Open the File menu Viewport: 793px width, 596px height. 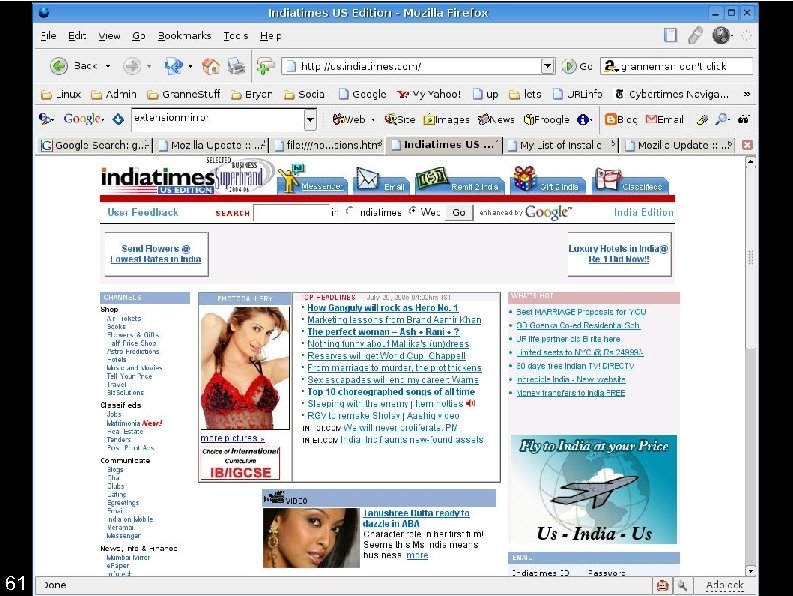(x=49, y=35)
